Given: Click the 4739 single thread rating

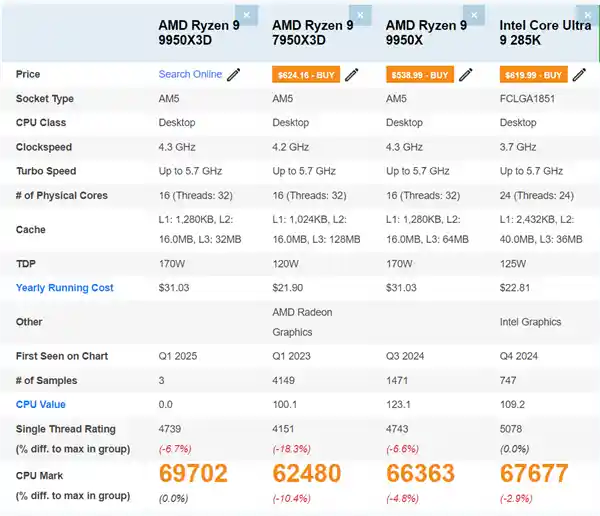Looking at the screenshot, I should tap(170, 429).
